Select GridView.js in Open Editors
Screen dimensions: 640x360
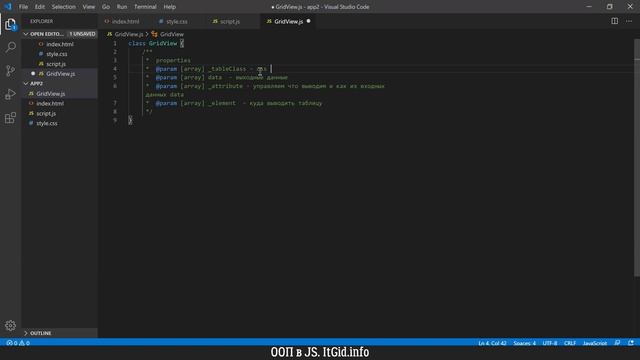click(x=60, y=74)
